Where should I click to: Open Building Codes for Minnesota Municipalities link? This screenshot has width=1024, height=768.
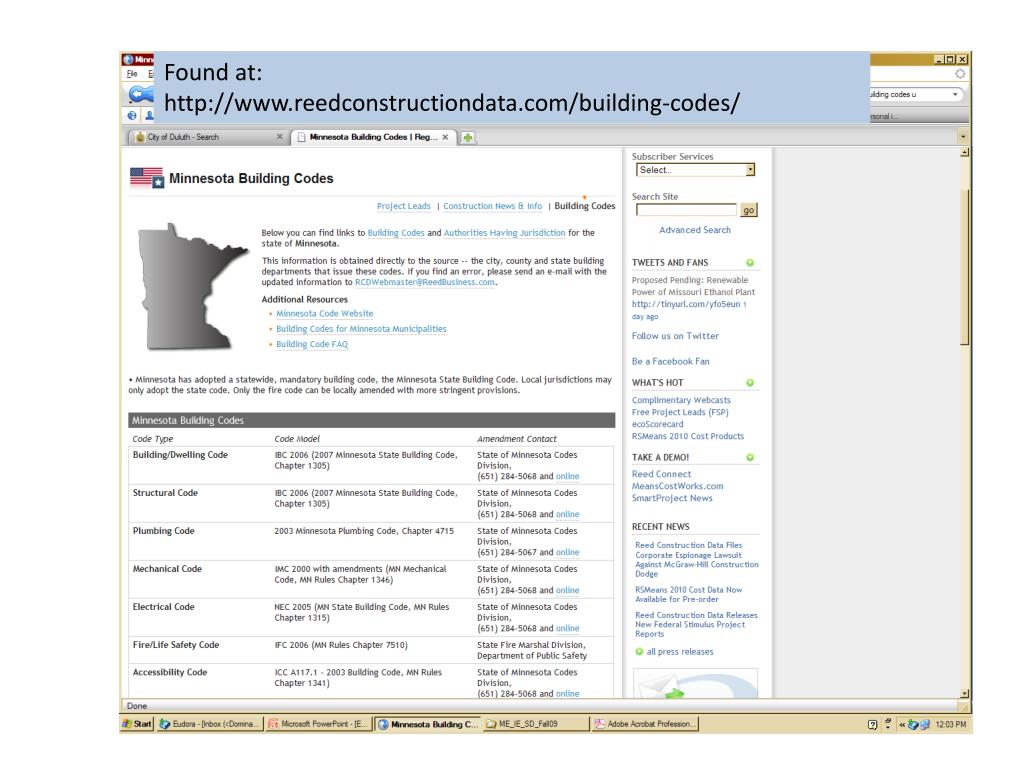tap(361, 329)
